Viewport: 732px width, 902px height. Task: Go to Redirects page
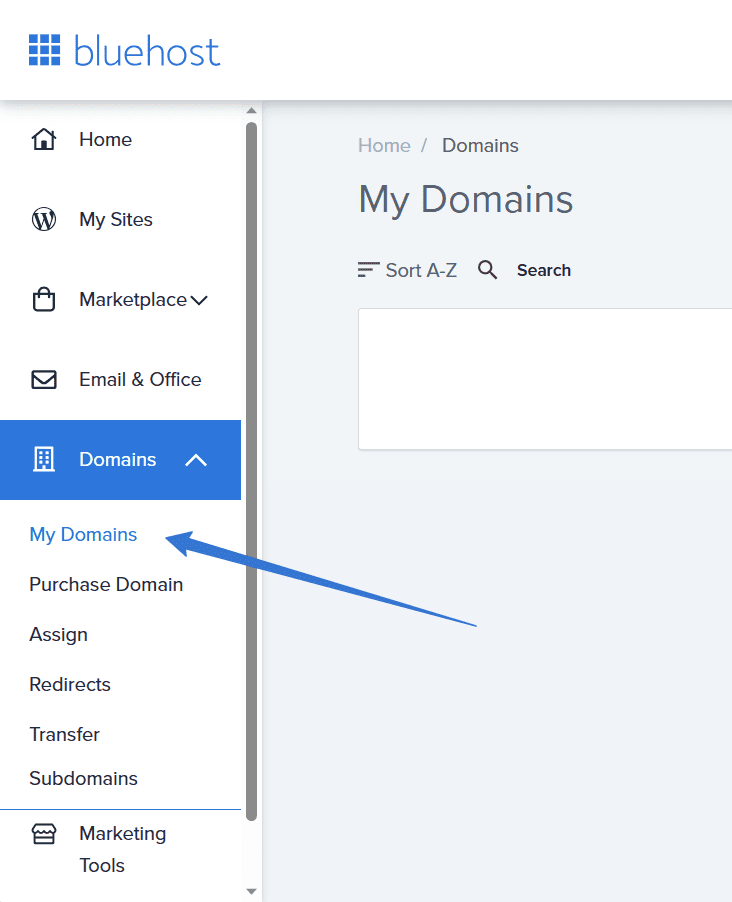tap(70, 684)
